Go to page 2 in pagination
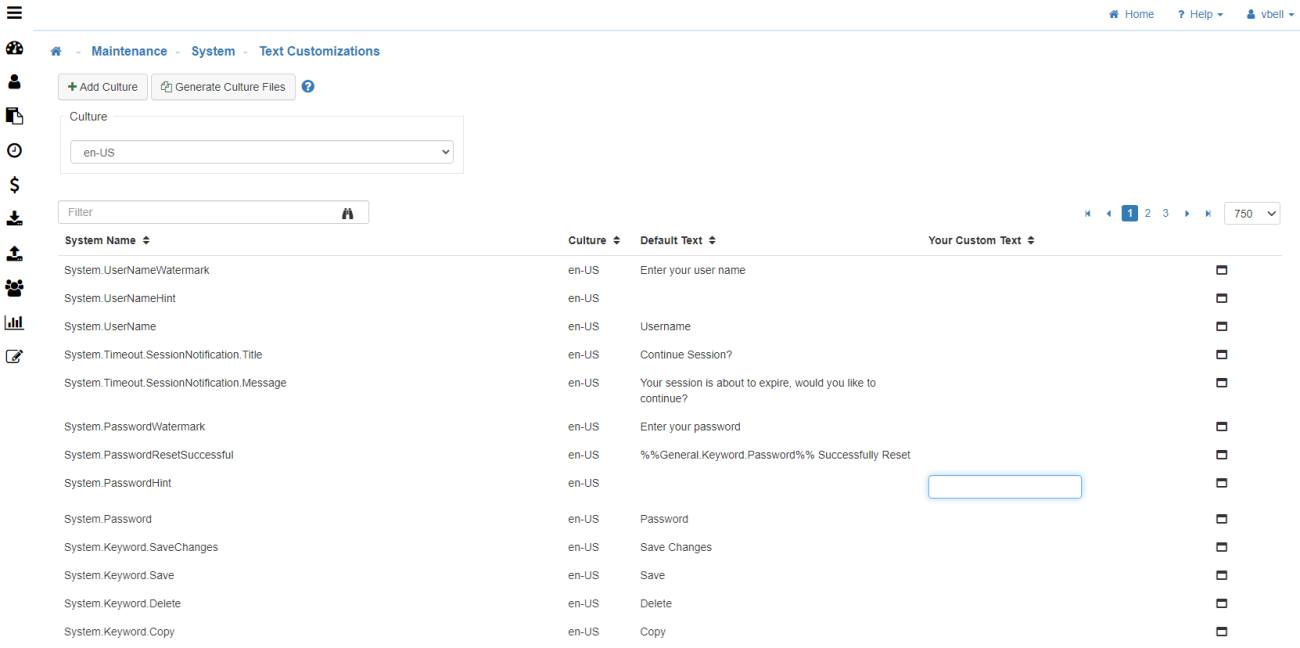Screen dimensions: 1300x648 pos(1147,214)
